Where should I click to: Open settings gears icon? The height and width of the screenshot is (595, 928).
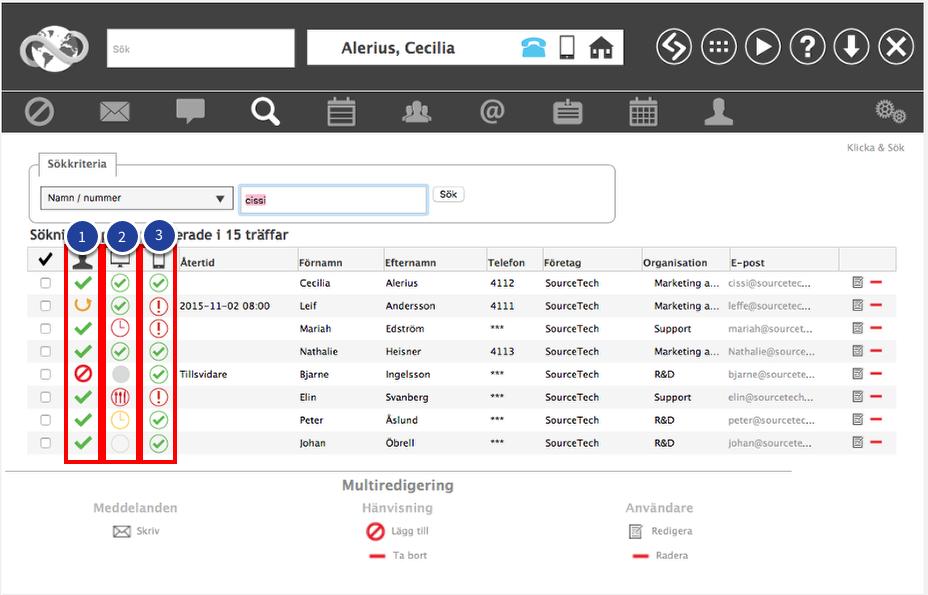[891, 111]
